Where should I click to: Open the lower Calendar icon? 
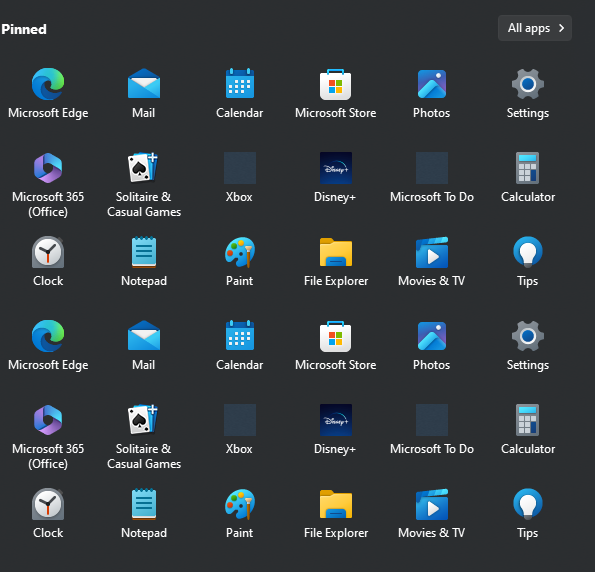[x=240, y=336]
